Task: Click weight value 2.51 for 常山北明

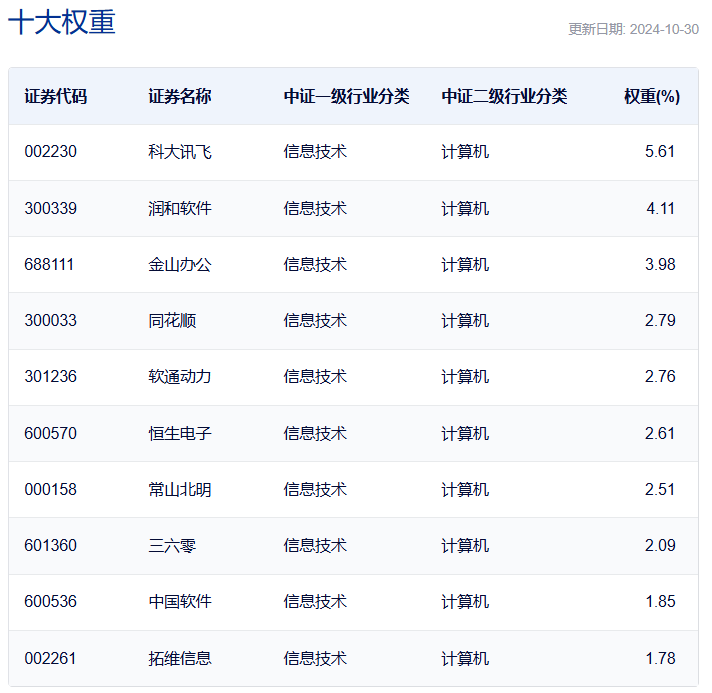Action: tap(660, 489)
